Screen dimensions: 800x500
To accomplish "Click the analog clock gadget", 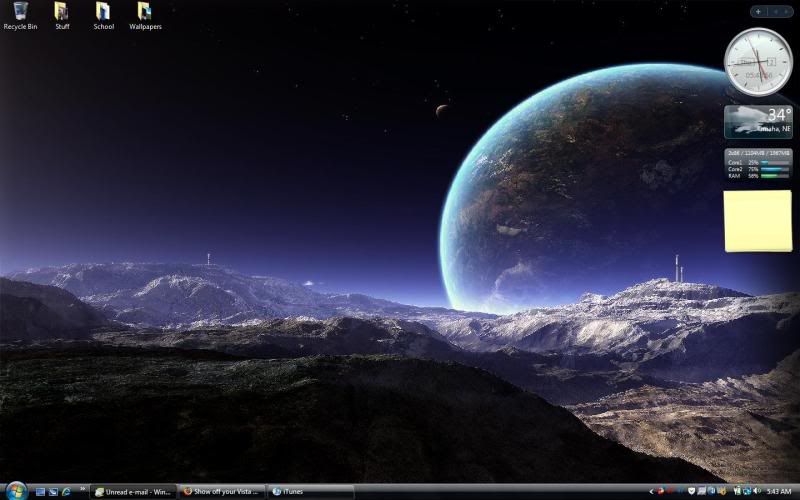I will point(759,62).
